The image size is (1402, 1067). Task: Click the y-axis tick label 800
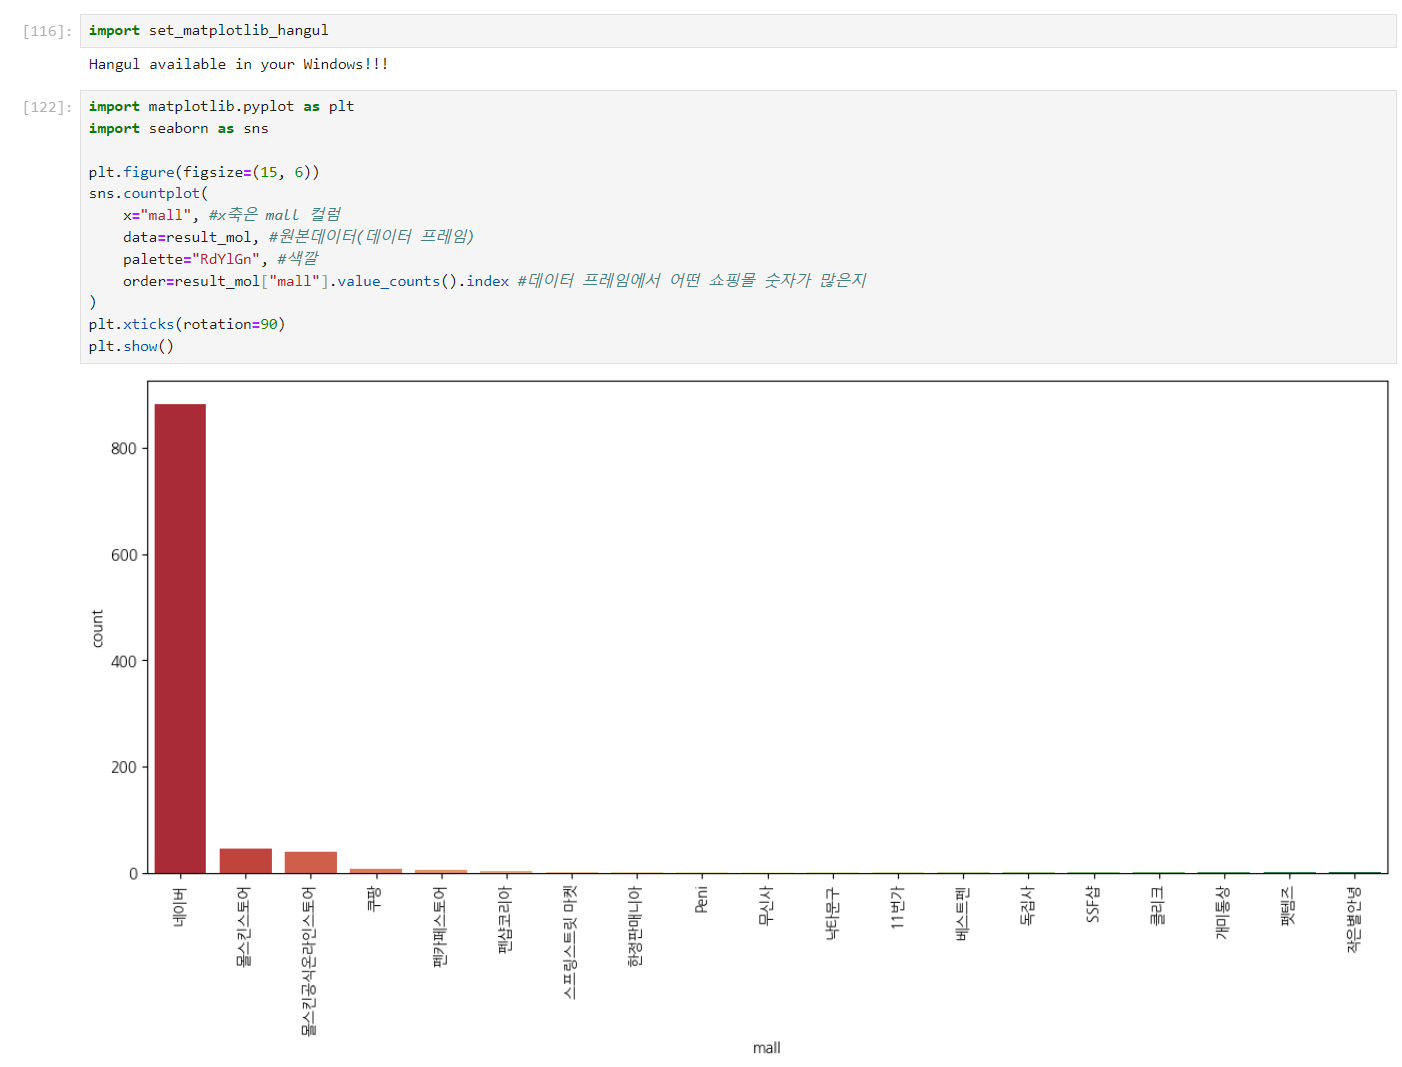[x=124, y=449]
